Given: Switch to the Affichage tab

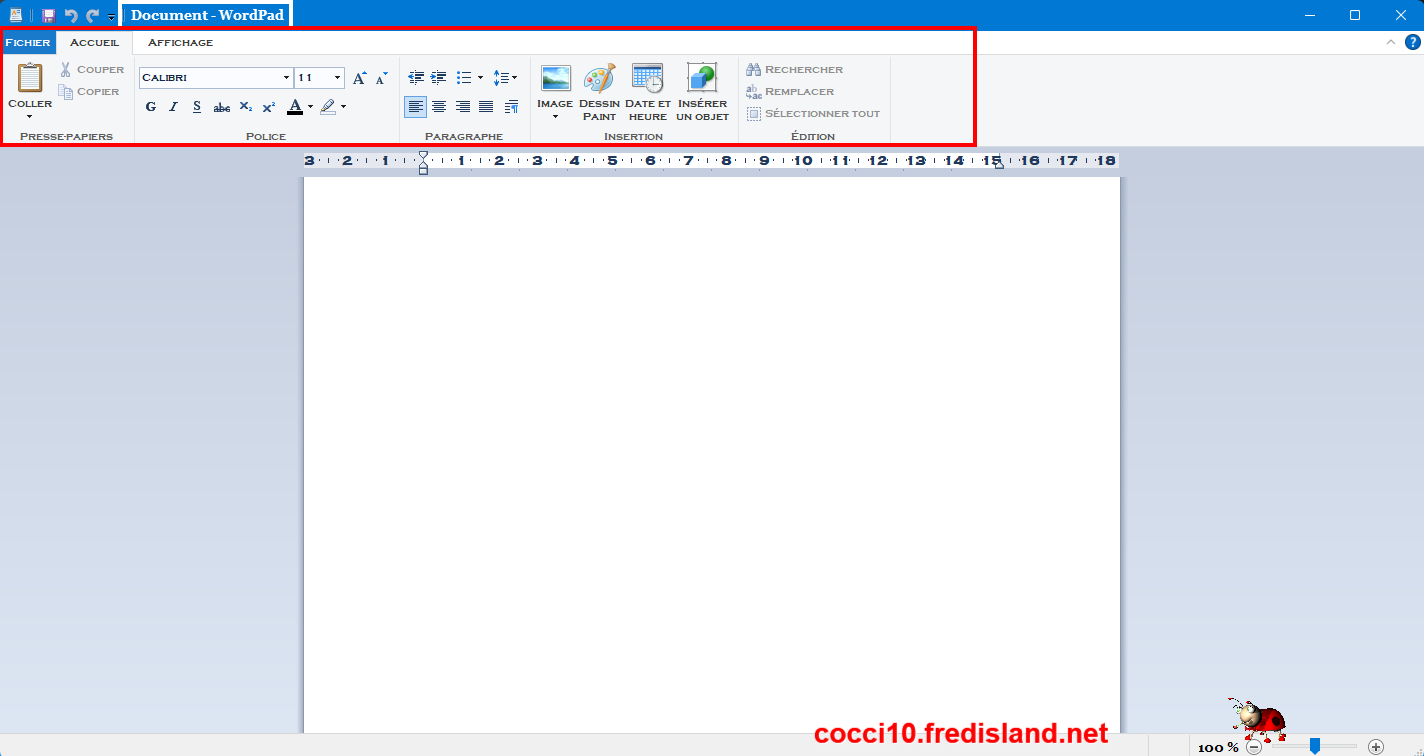Looking at the screenshot, I should [x=180, y=42].
